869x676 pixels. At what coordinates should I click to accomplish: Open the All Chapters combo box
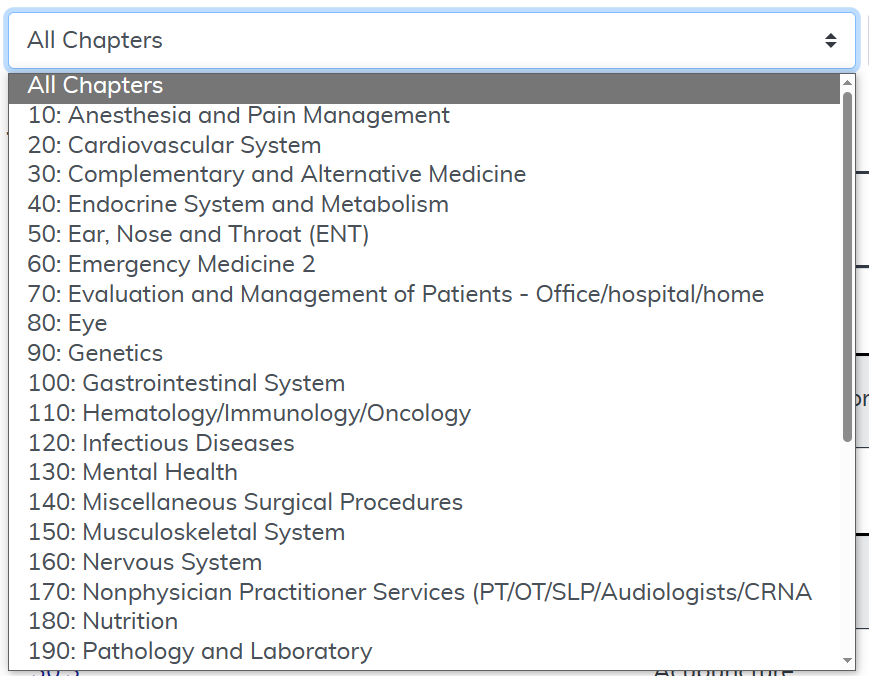420,41
